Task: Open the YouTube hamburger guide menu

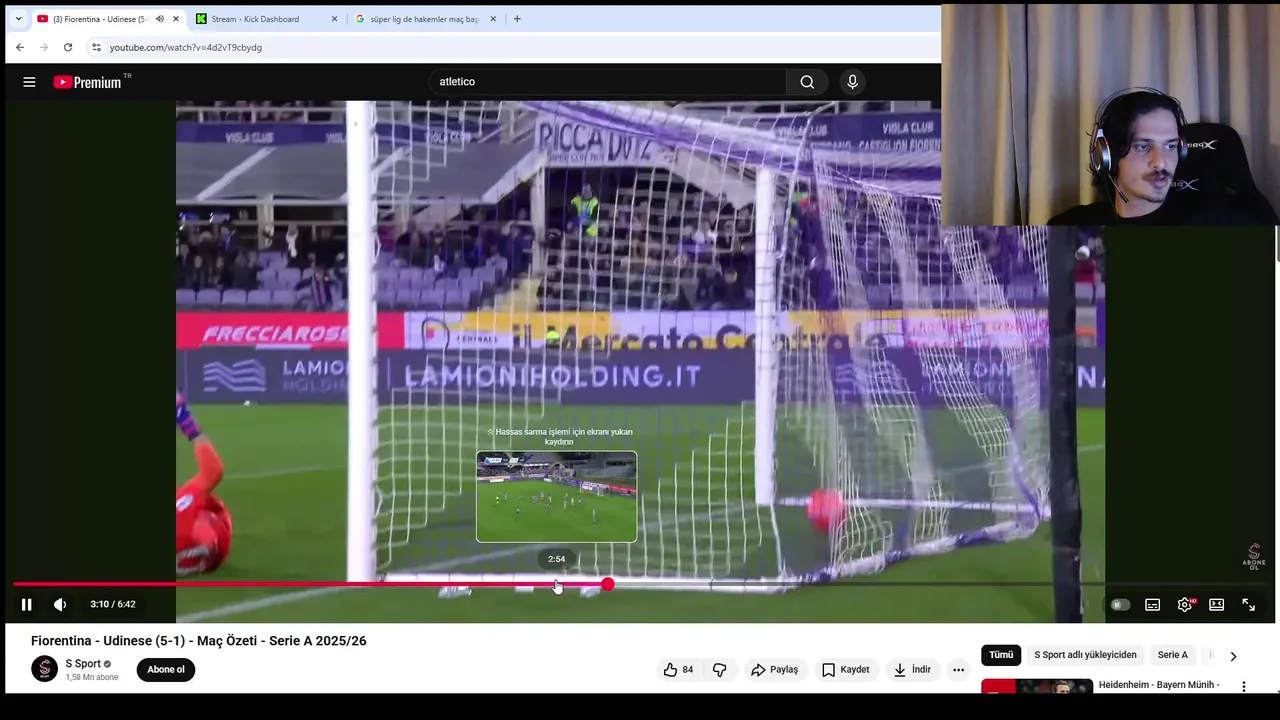Action: click(29, 82)
